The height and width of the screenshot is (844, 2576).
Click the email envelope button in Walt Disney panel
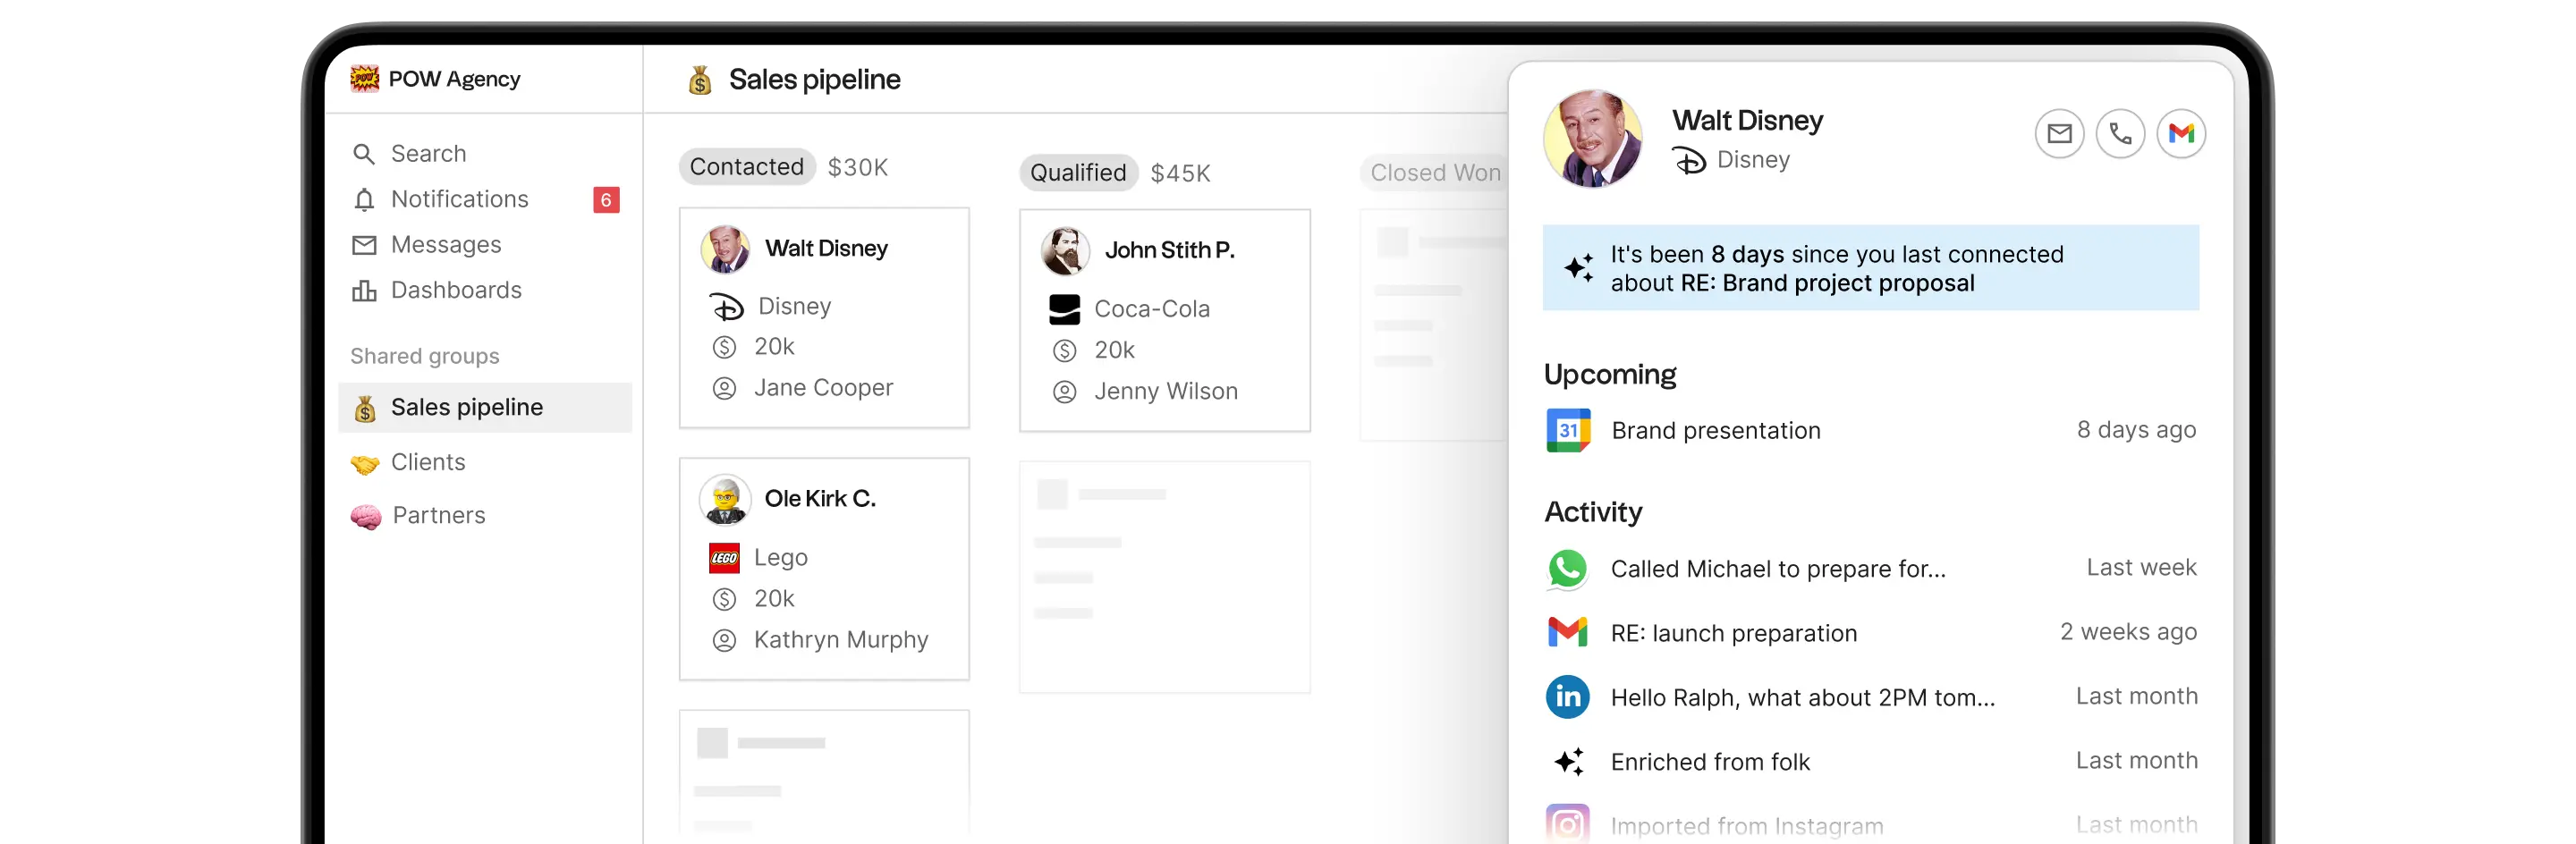point(2059,134)
